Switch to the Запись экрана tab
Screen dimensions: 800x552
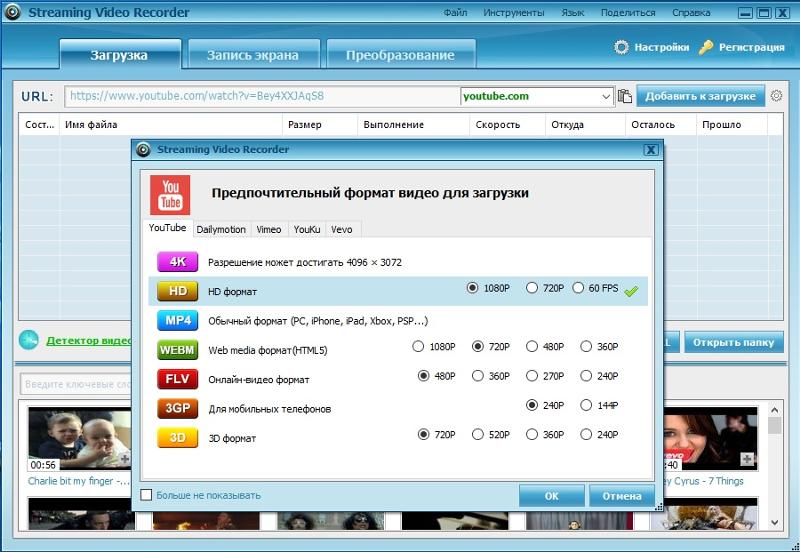click(254, 54)
